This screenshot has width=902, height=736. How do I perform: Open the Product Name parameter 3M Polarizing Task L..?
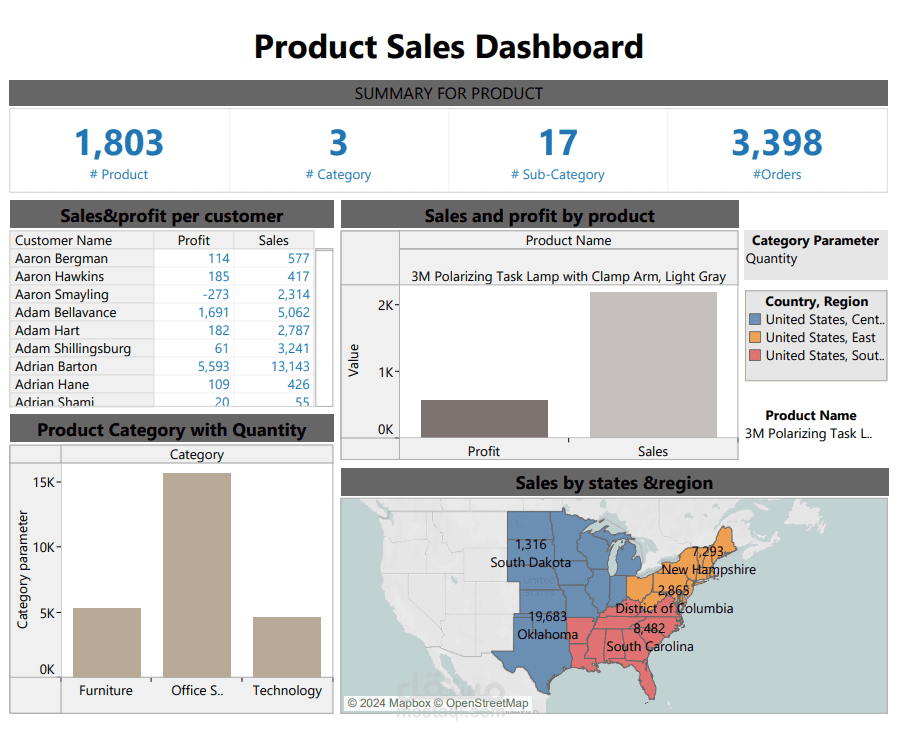[809, 434]
